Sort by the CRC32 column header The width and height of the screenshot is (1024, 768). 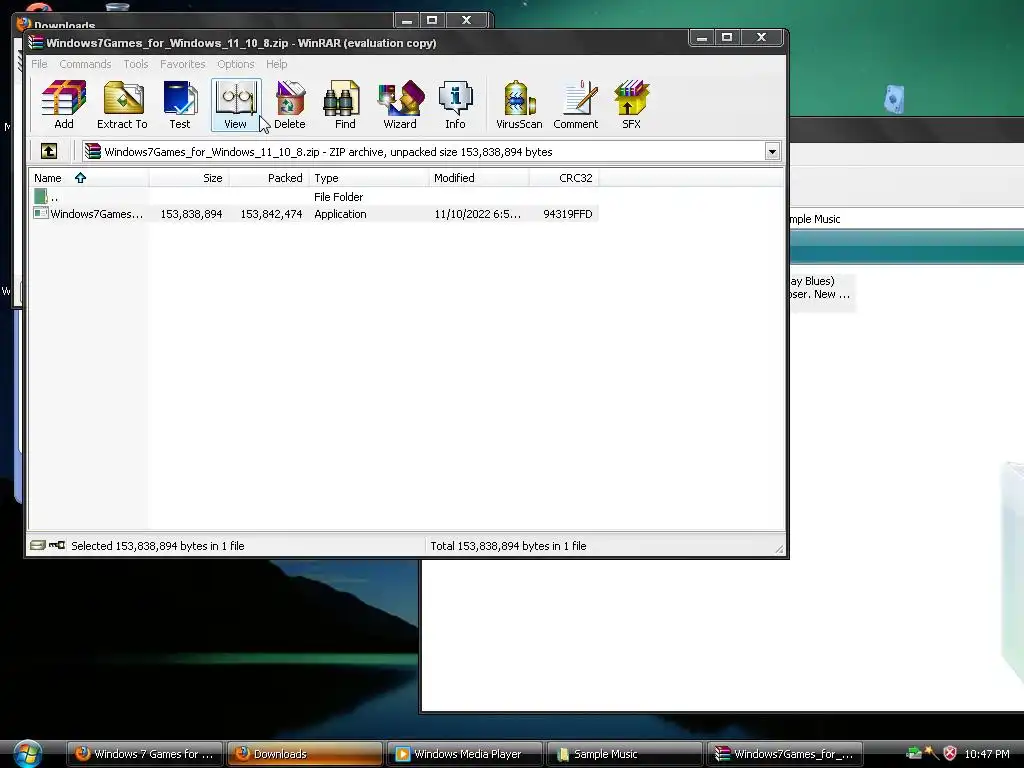(564, 178)
